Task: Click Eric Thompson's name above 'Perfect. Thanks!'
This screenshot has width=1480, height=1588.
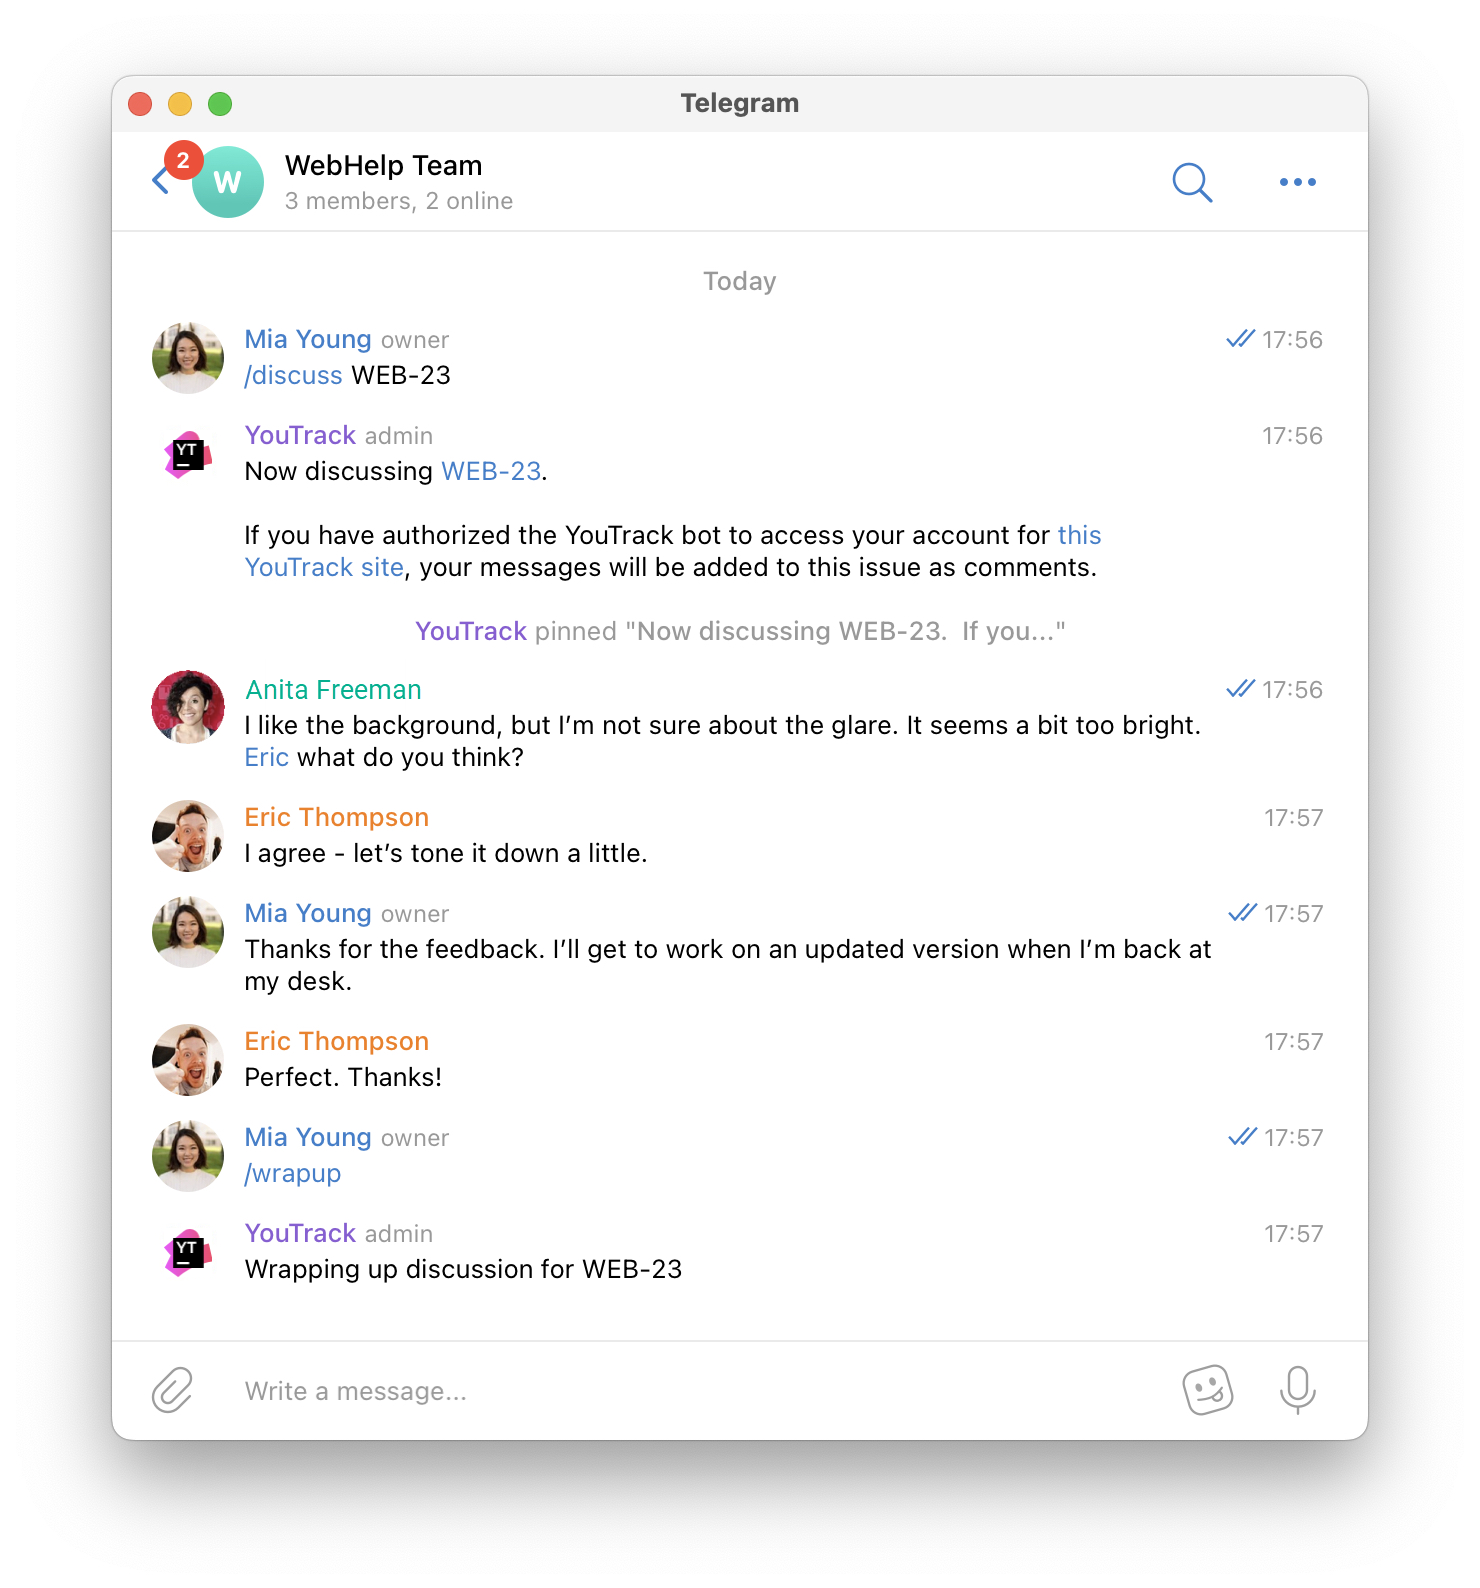Action: (337, 1041)
